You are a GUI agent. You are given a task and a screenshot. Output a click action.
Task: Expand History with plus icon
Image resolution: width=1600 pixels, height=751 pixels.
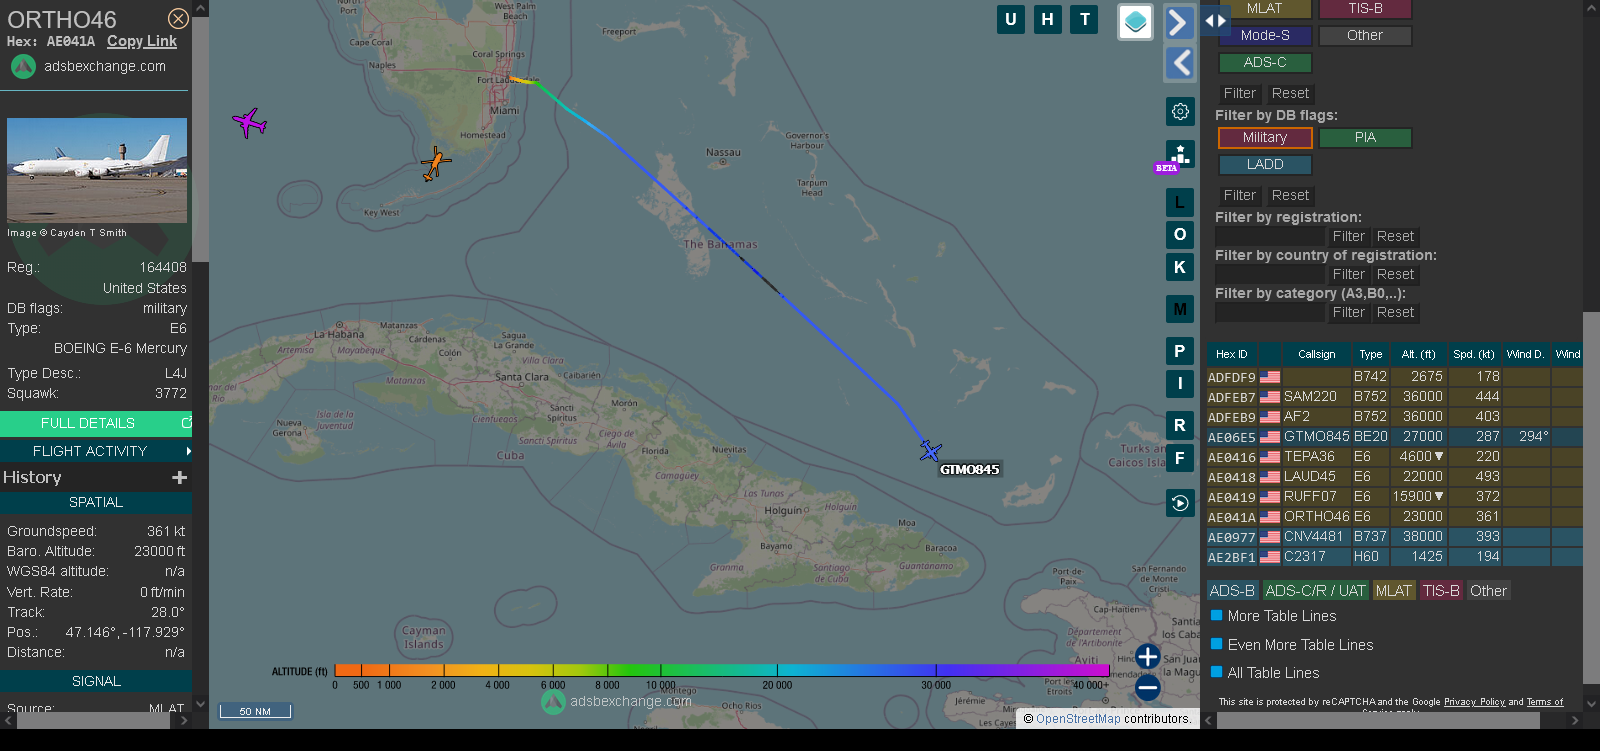pos(180,478)
